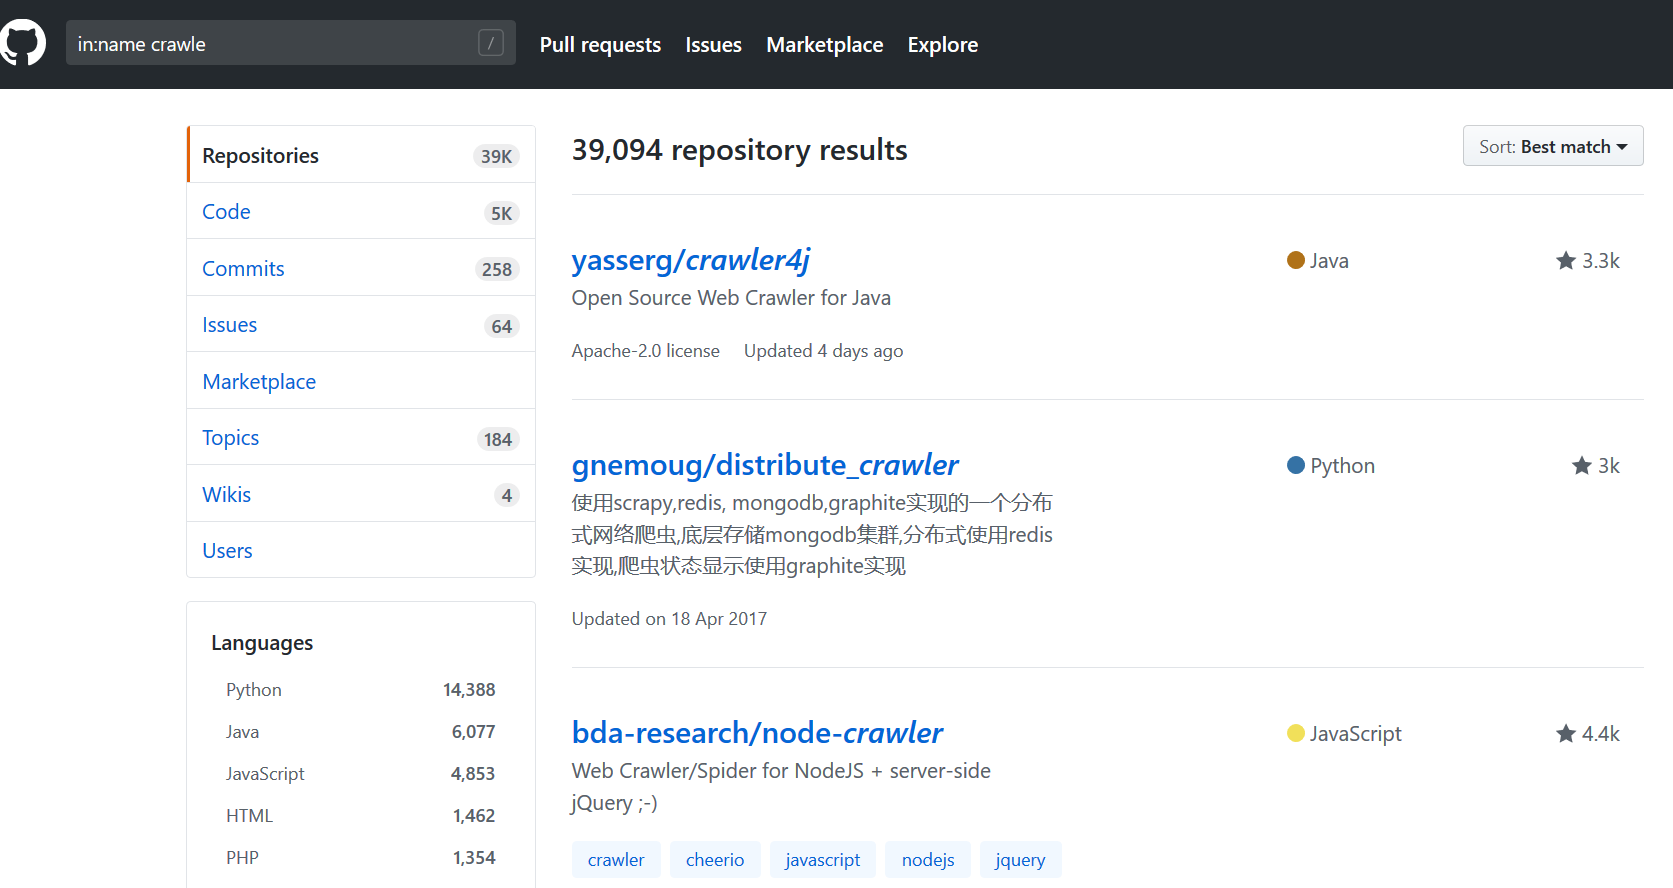Image resolution: width=1673 pixels, height=888 pixels.
Task: Click the 4.4k stars count
Action: coord(1601,734)
